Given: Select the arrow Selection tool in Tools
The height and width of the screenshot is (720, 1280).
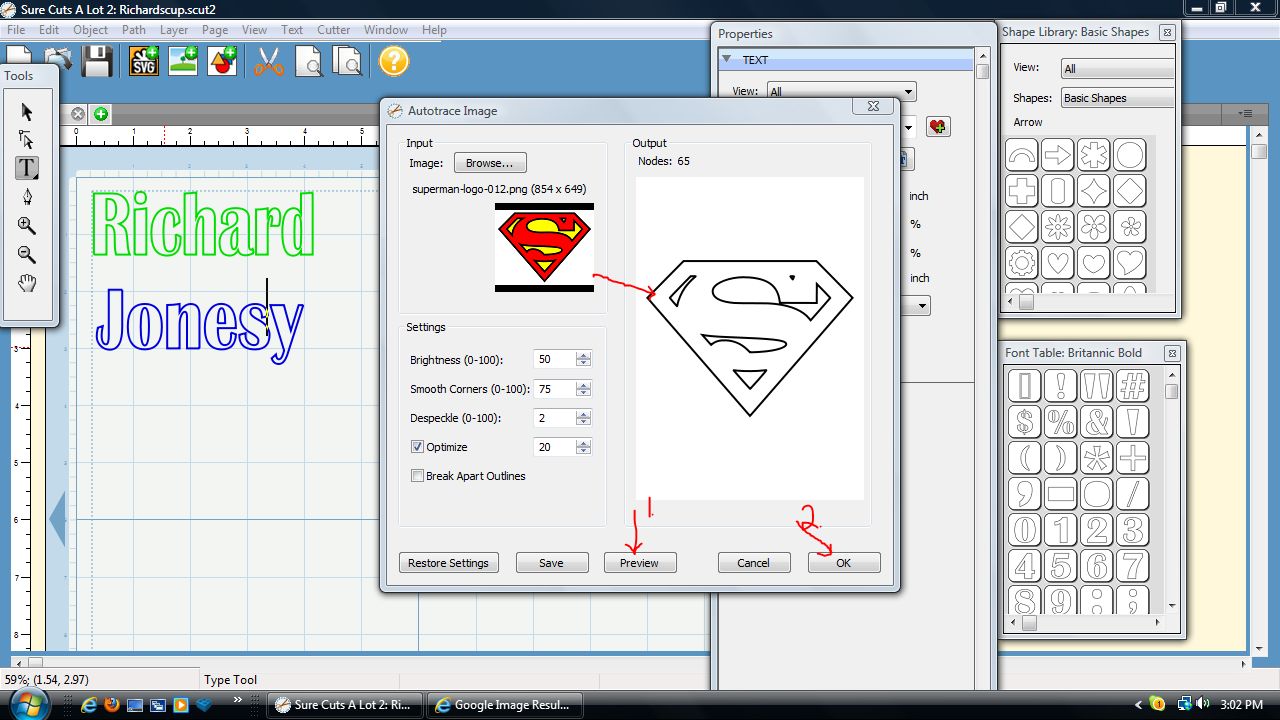Looking at the screenshot, I should click(x=27, y=112).
